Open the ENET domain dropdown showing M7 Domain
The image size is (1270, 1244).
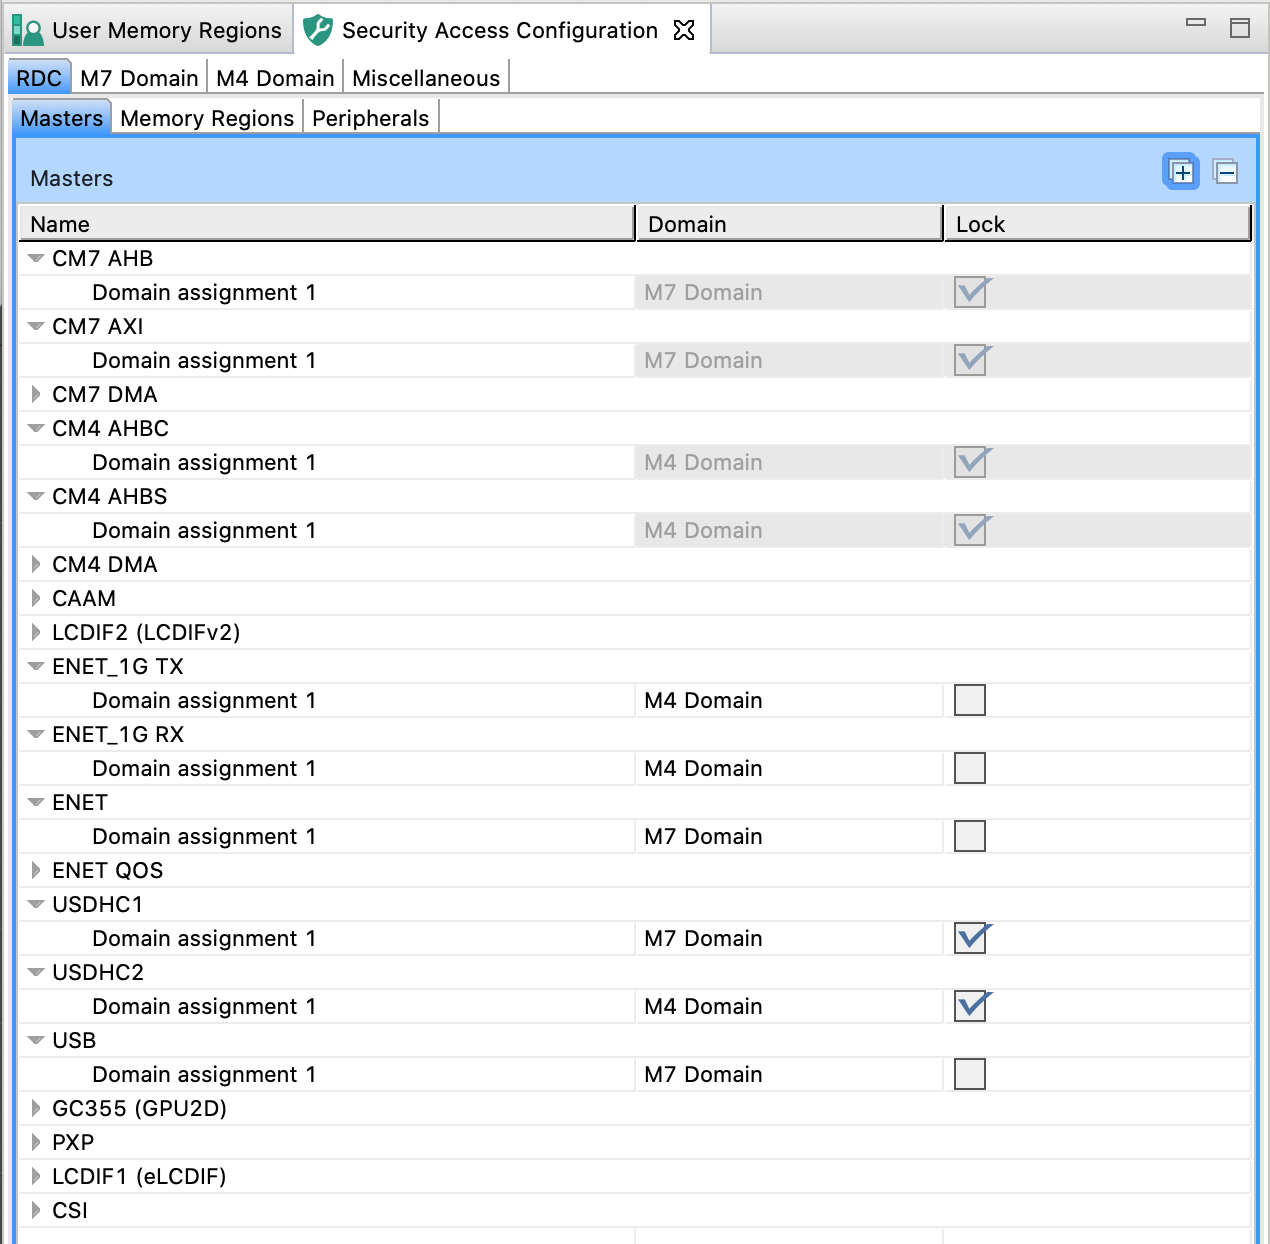pyautogui.click(x=787, y=836)
